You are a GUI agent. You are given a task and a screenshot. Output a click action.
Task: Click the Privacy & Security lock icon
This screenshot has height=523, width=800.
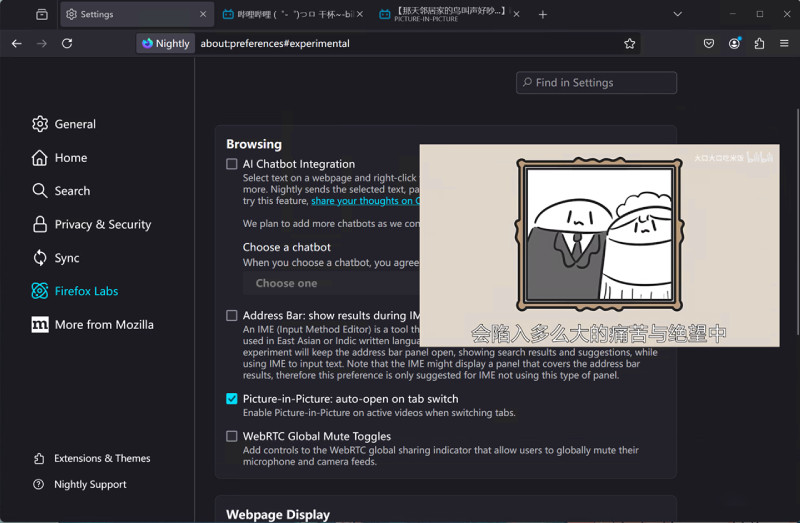coord(40,225)
